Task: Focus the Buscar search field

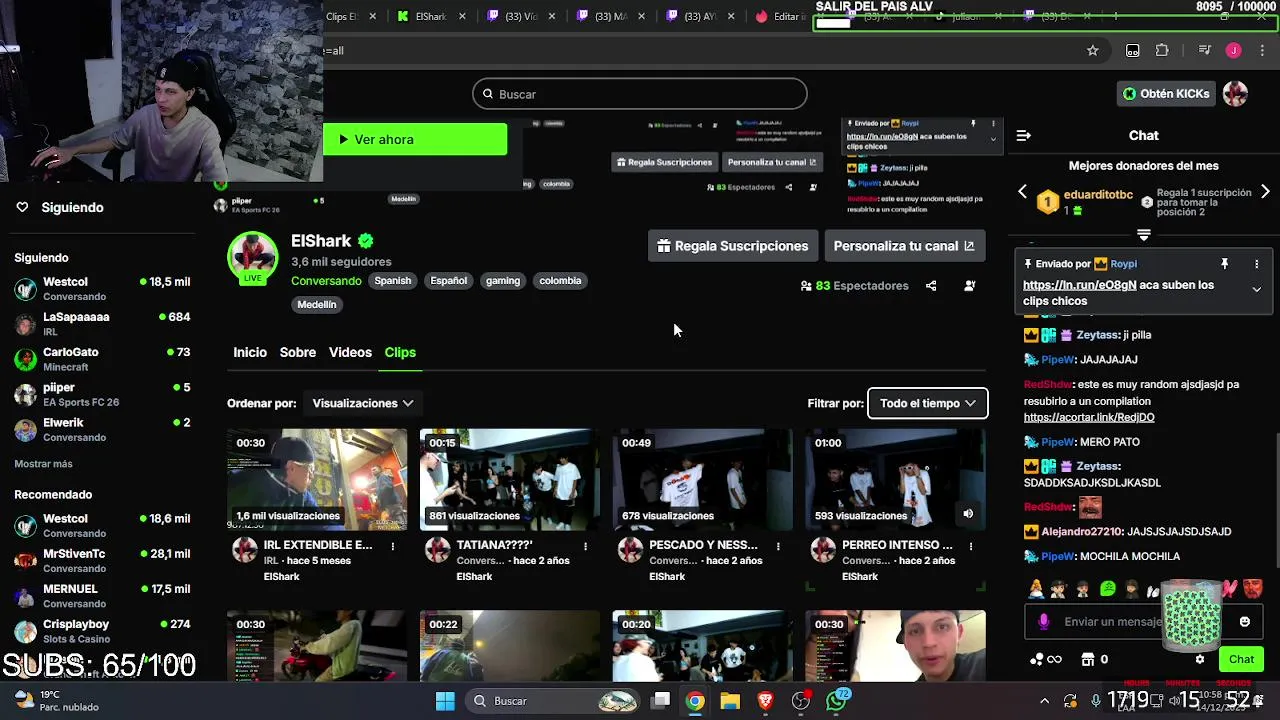Action: tap(640, 94)
